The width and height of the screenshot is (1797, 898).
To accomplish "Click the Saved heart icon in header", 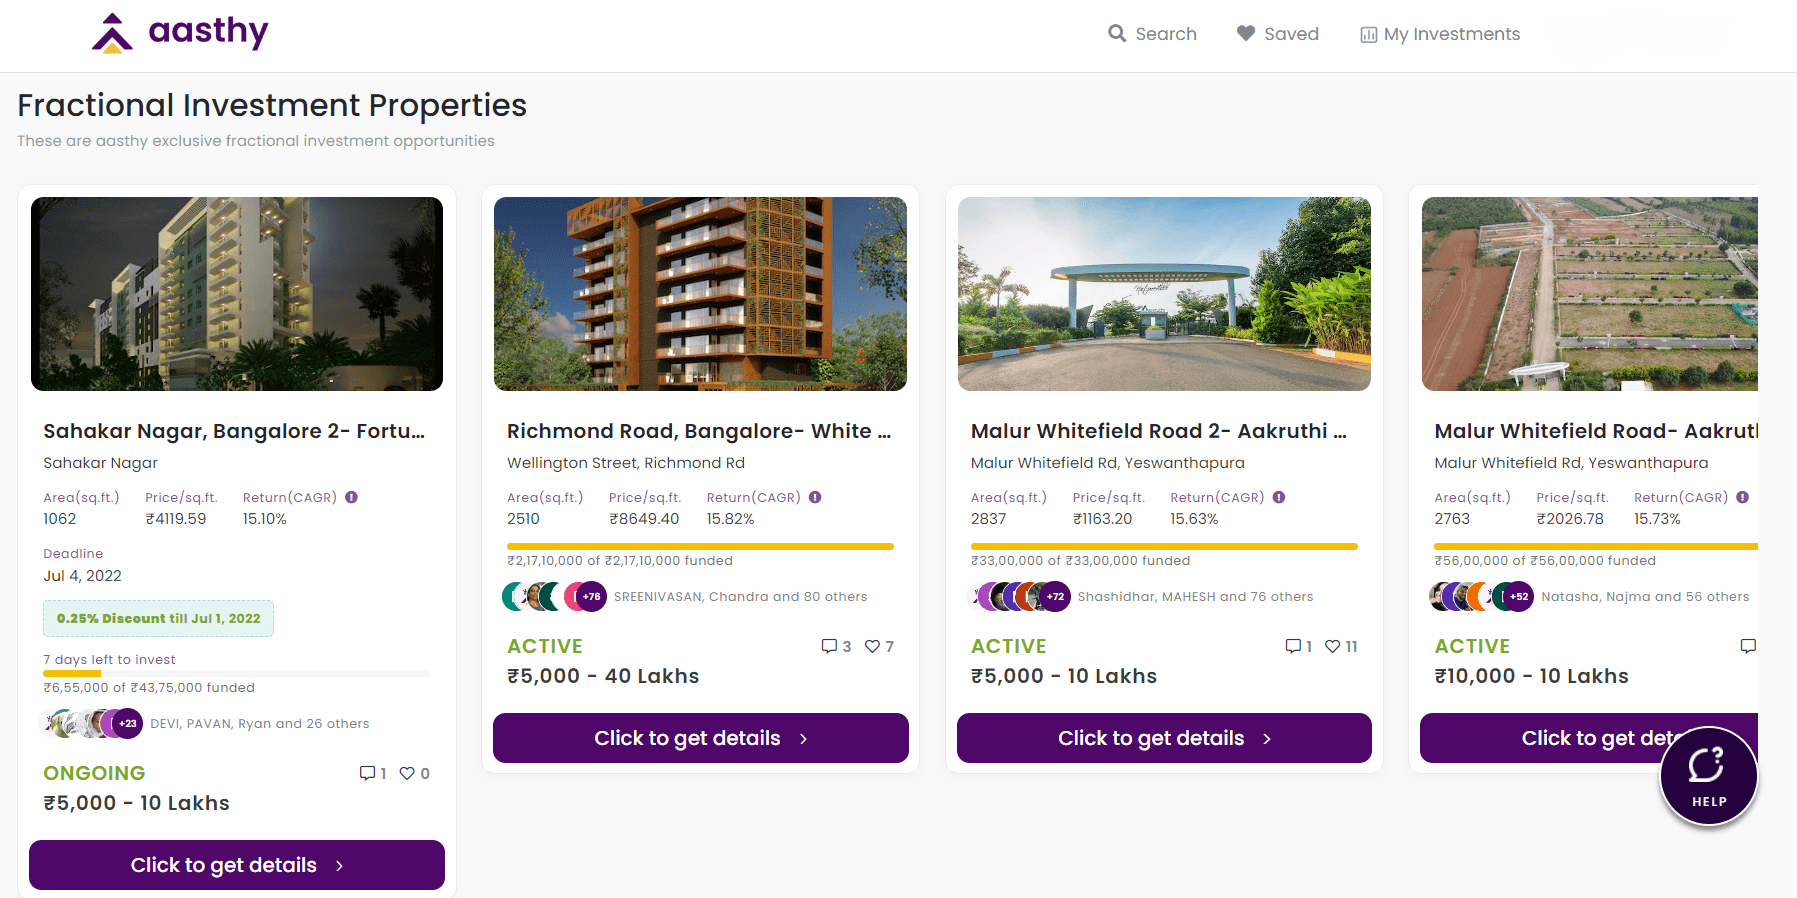I will click(1246, 33).
